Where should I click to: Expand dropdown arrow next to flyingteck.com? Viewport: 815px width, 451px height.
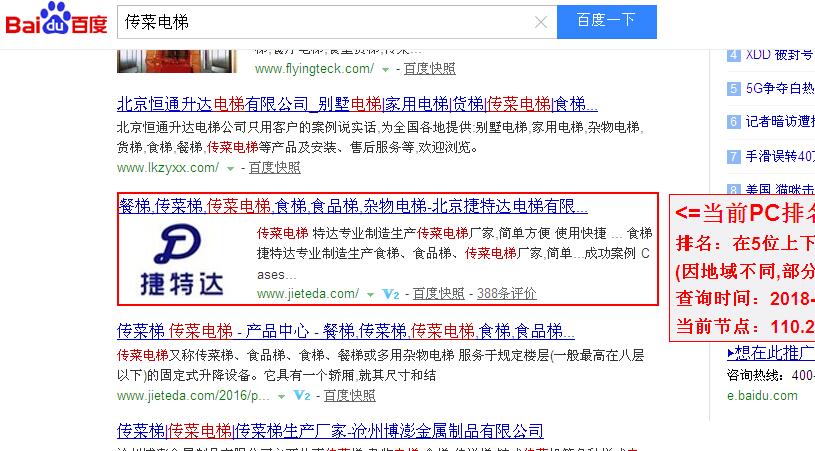(x=386, y=69)
